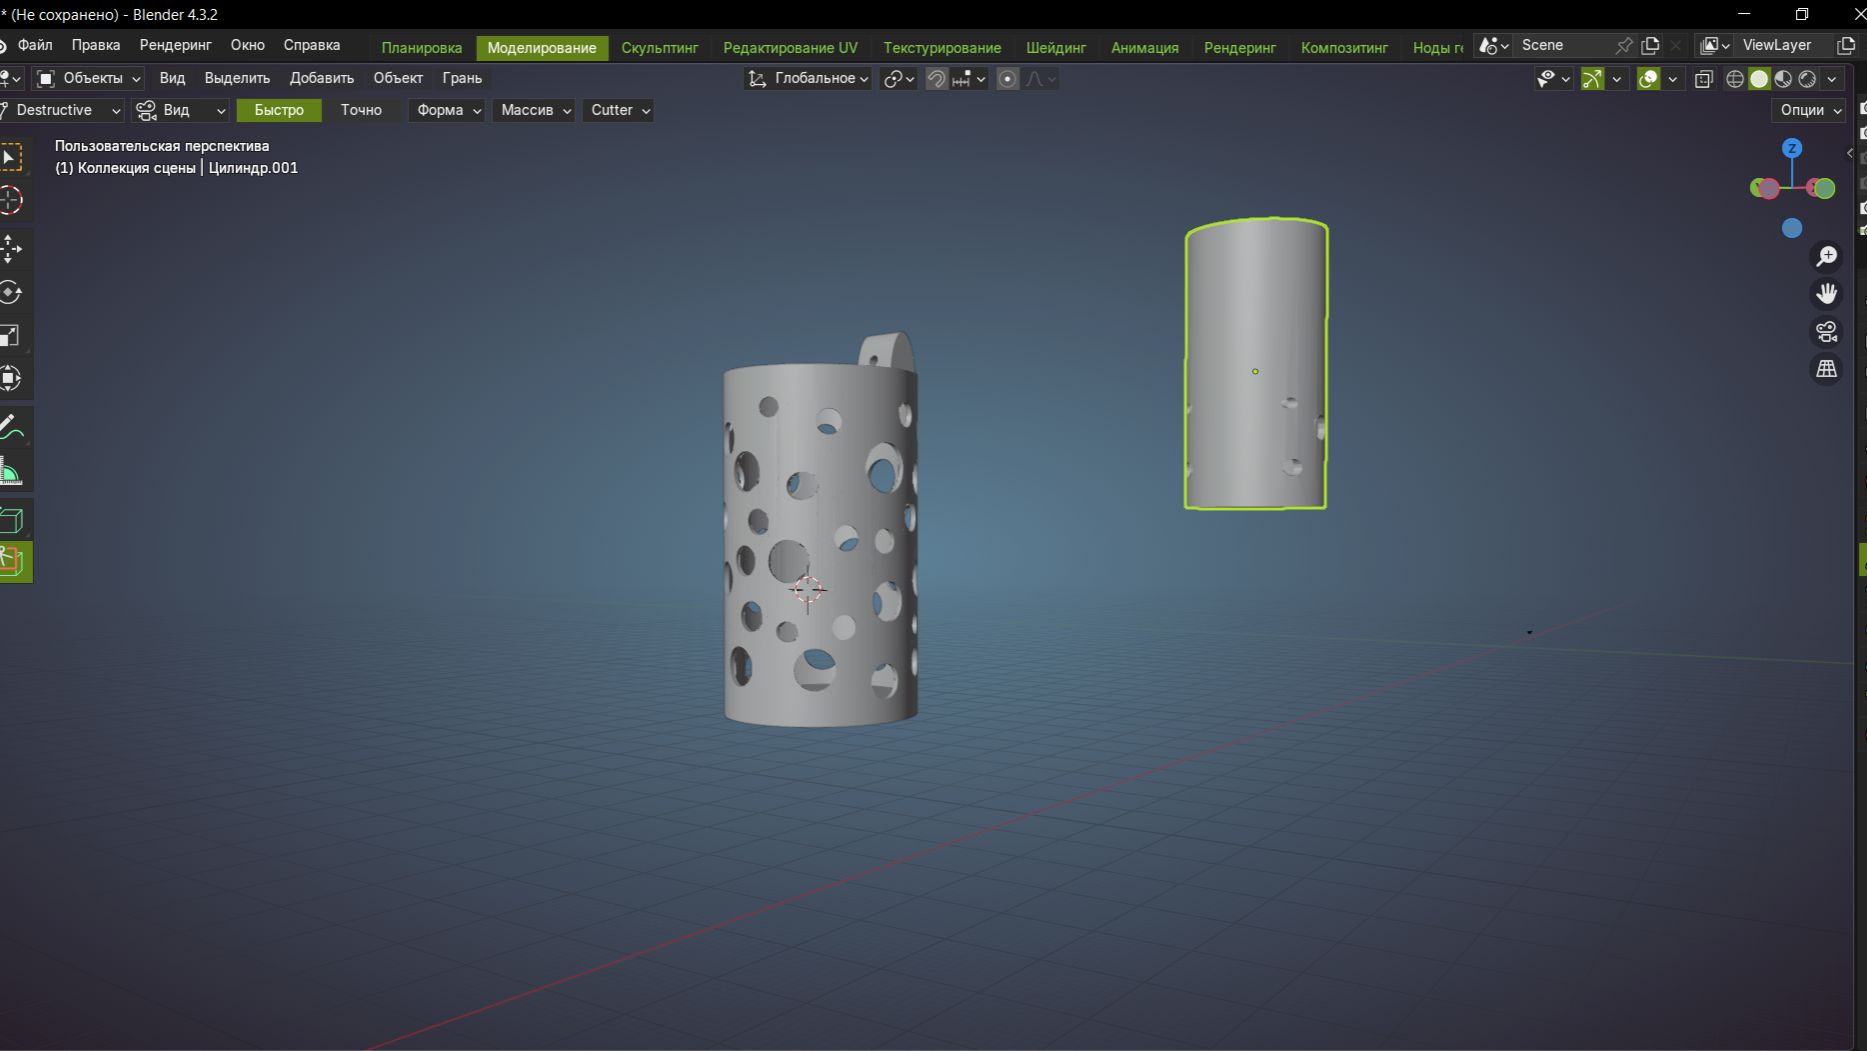This screenshot has height=1051, width=1867.
Task: Click the hand pan-view icon
Action: (1826, 294)
